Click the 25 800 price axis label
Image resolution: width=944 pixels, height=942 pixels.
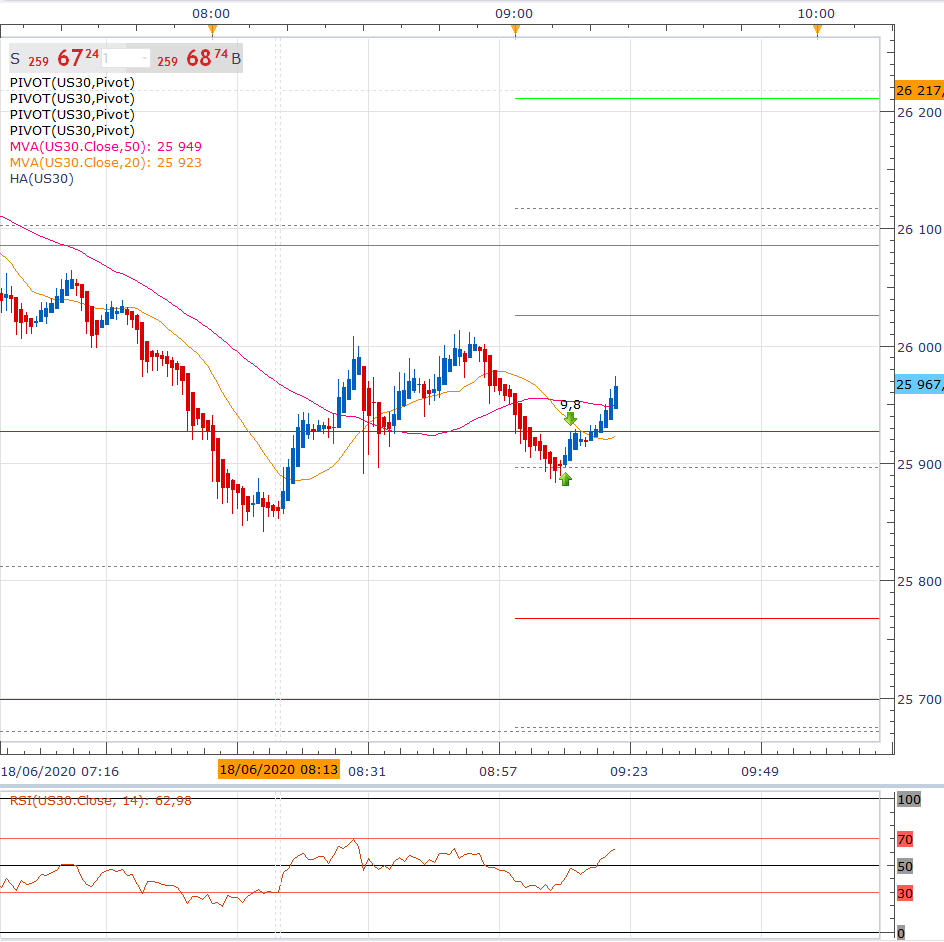919,581
